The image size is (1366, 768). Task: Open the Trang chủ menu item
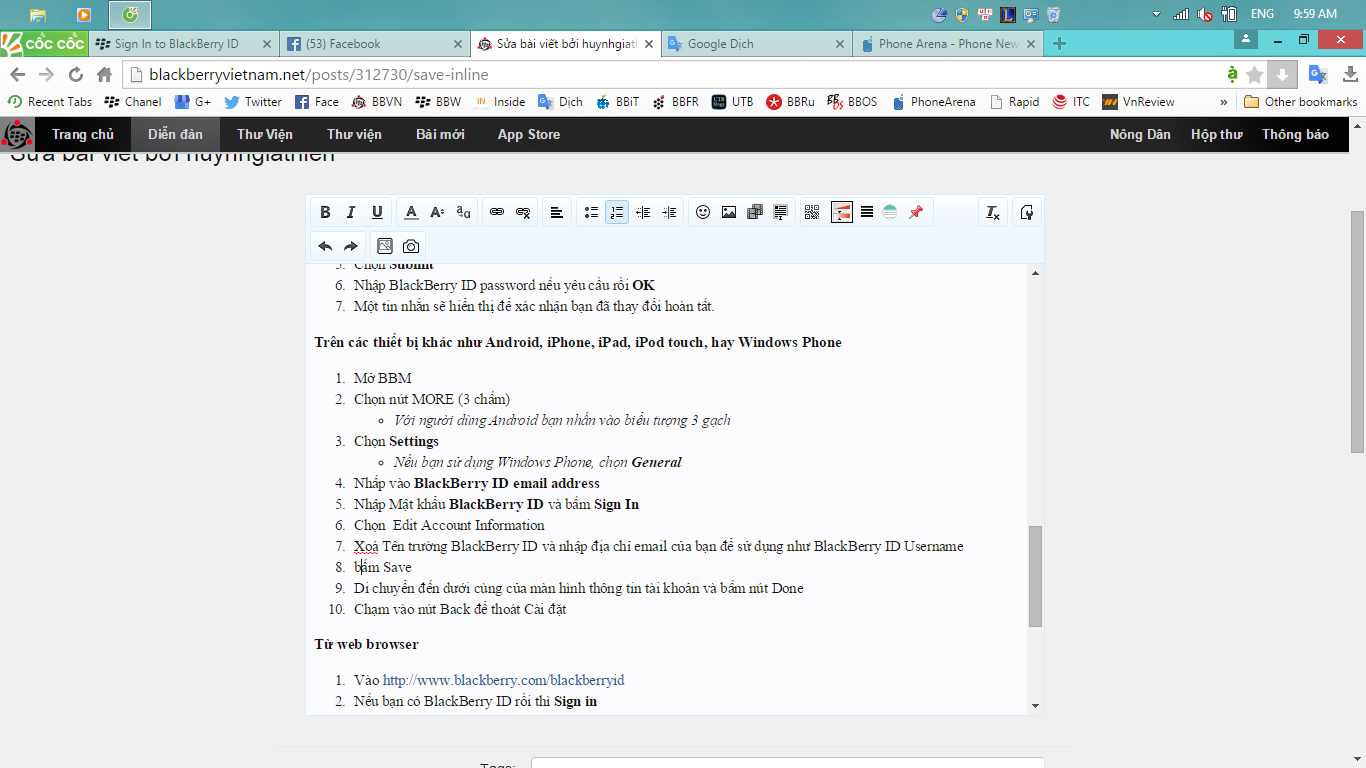83,134
